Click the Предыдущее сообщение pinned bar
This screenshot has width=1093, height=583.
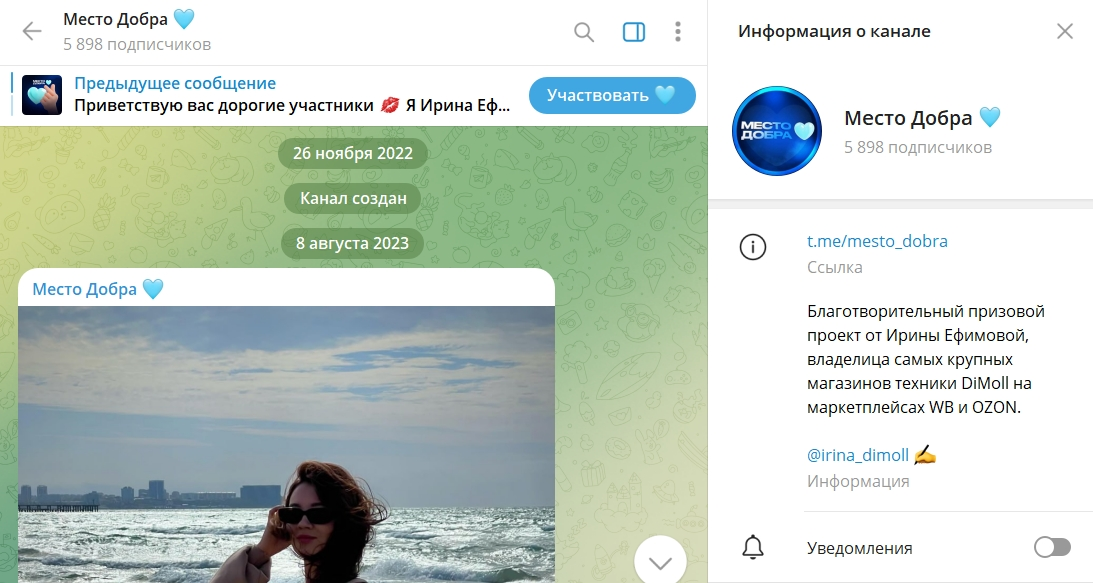click(175, 84)
